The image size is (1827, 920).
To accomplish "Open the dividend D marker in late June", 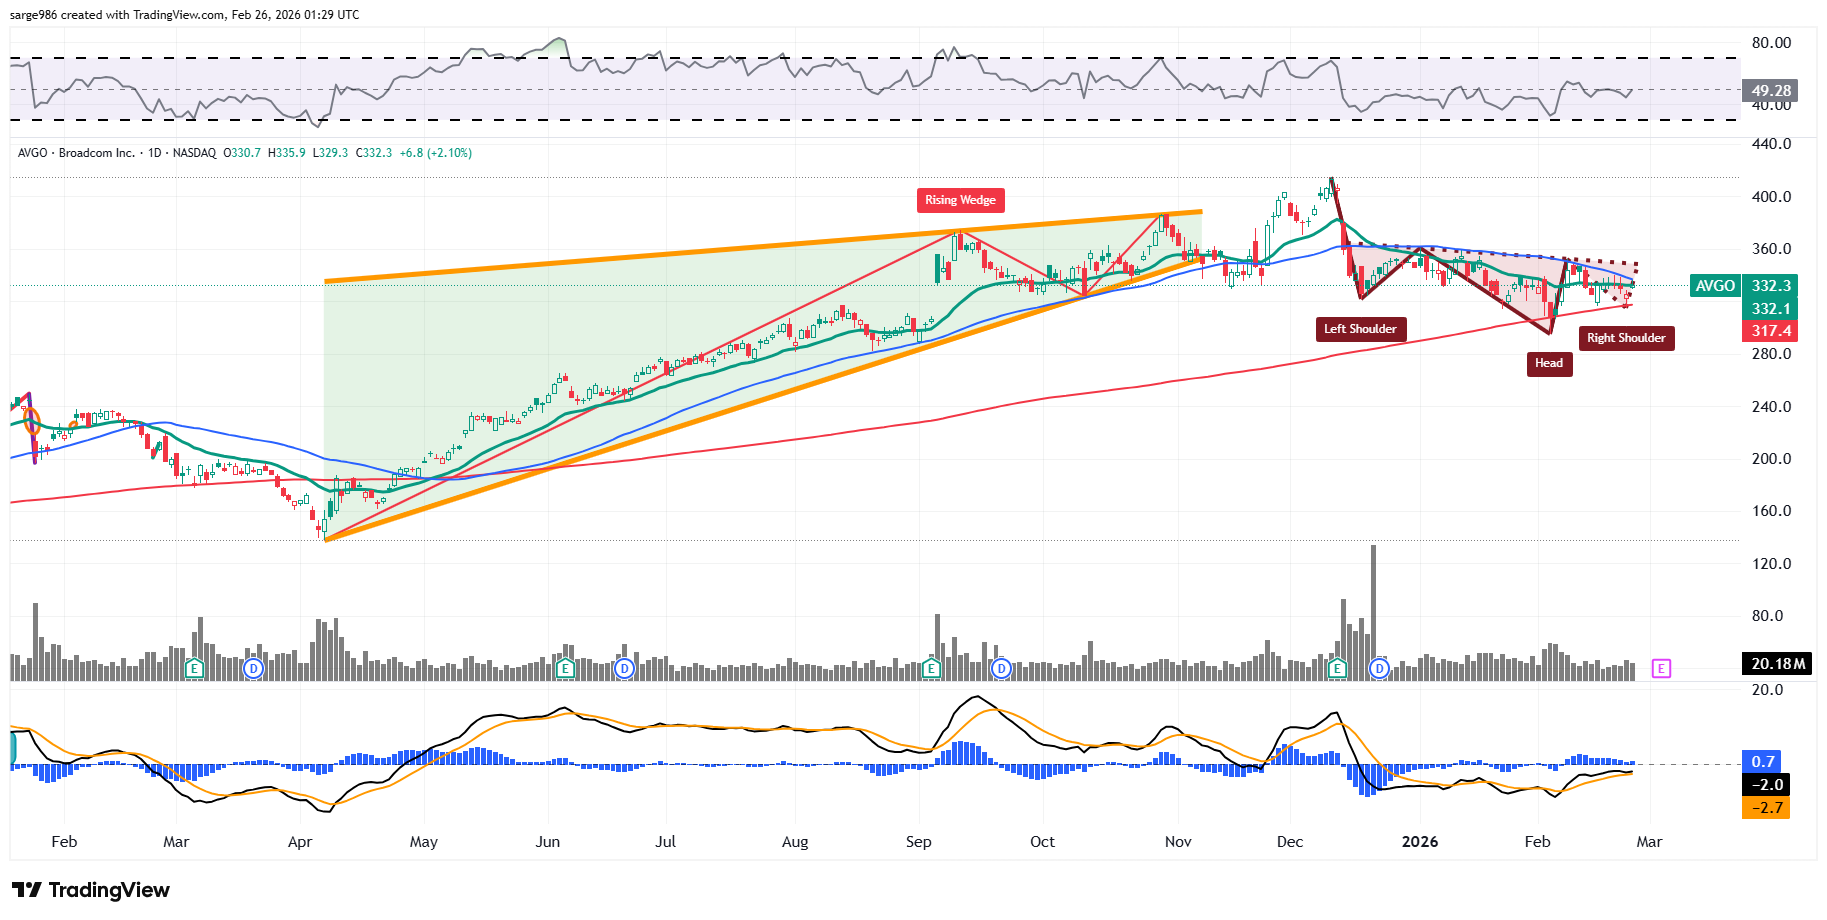I will coord(625,668).
